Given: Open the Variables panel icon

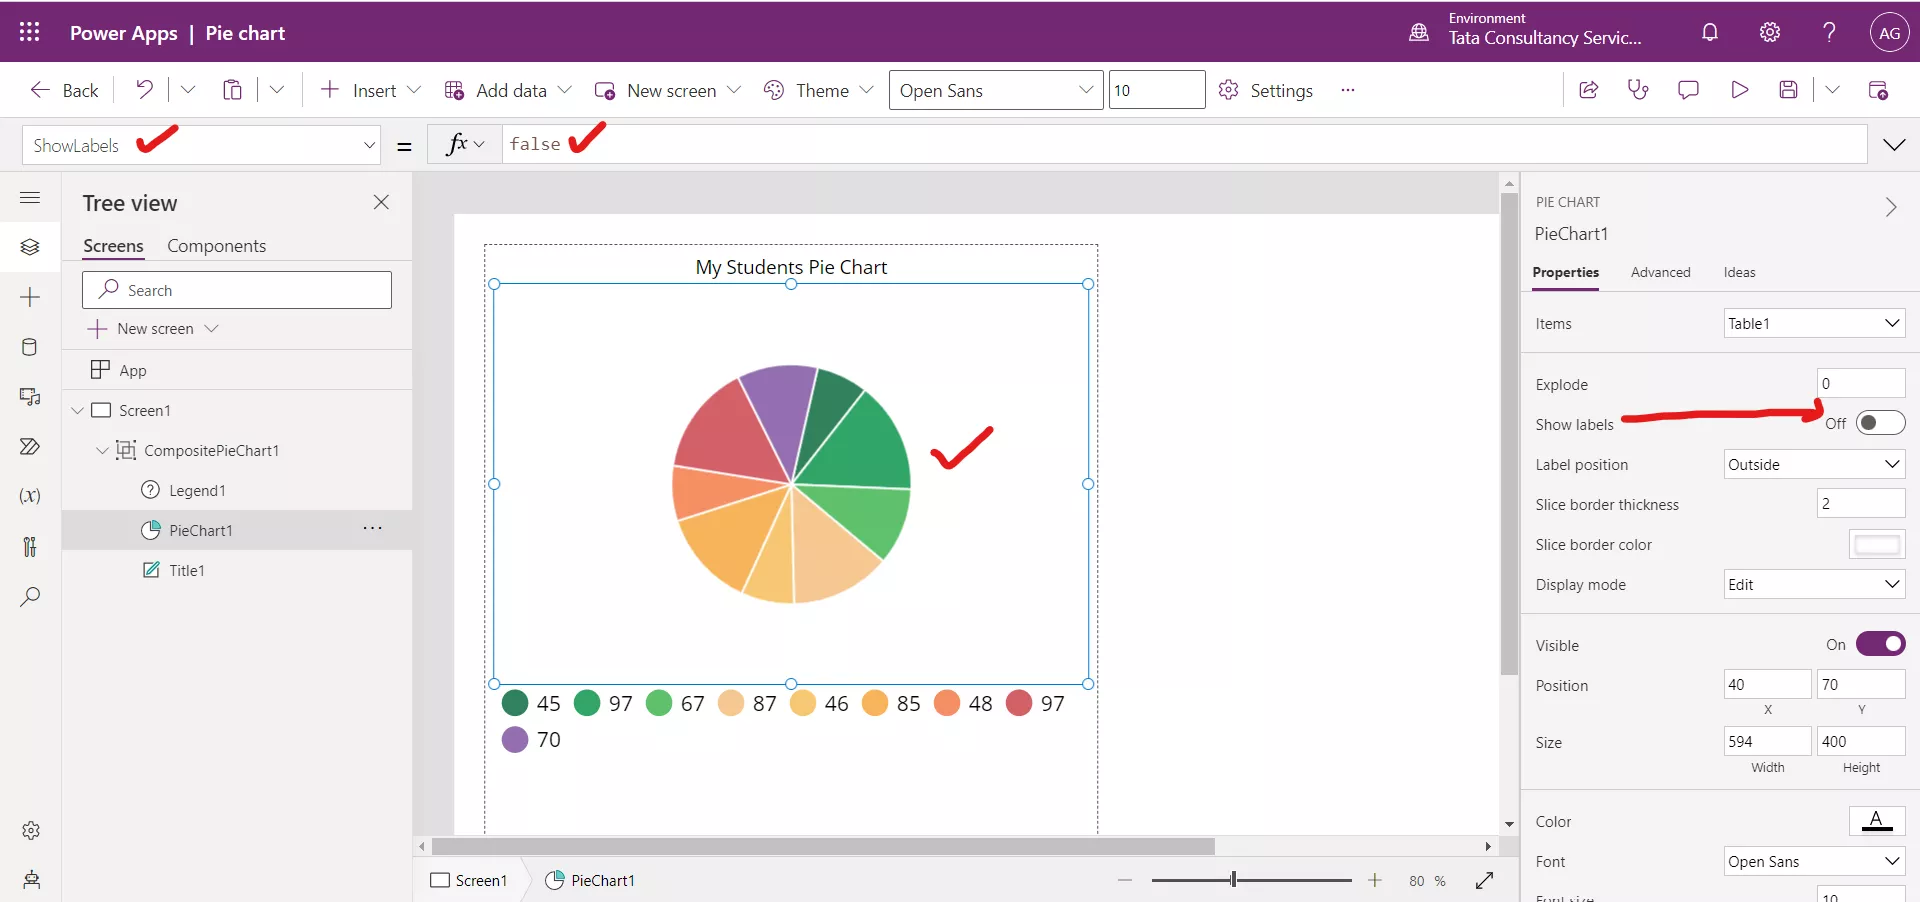Looking at the screenshot, I should click(30, 496).
